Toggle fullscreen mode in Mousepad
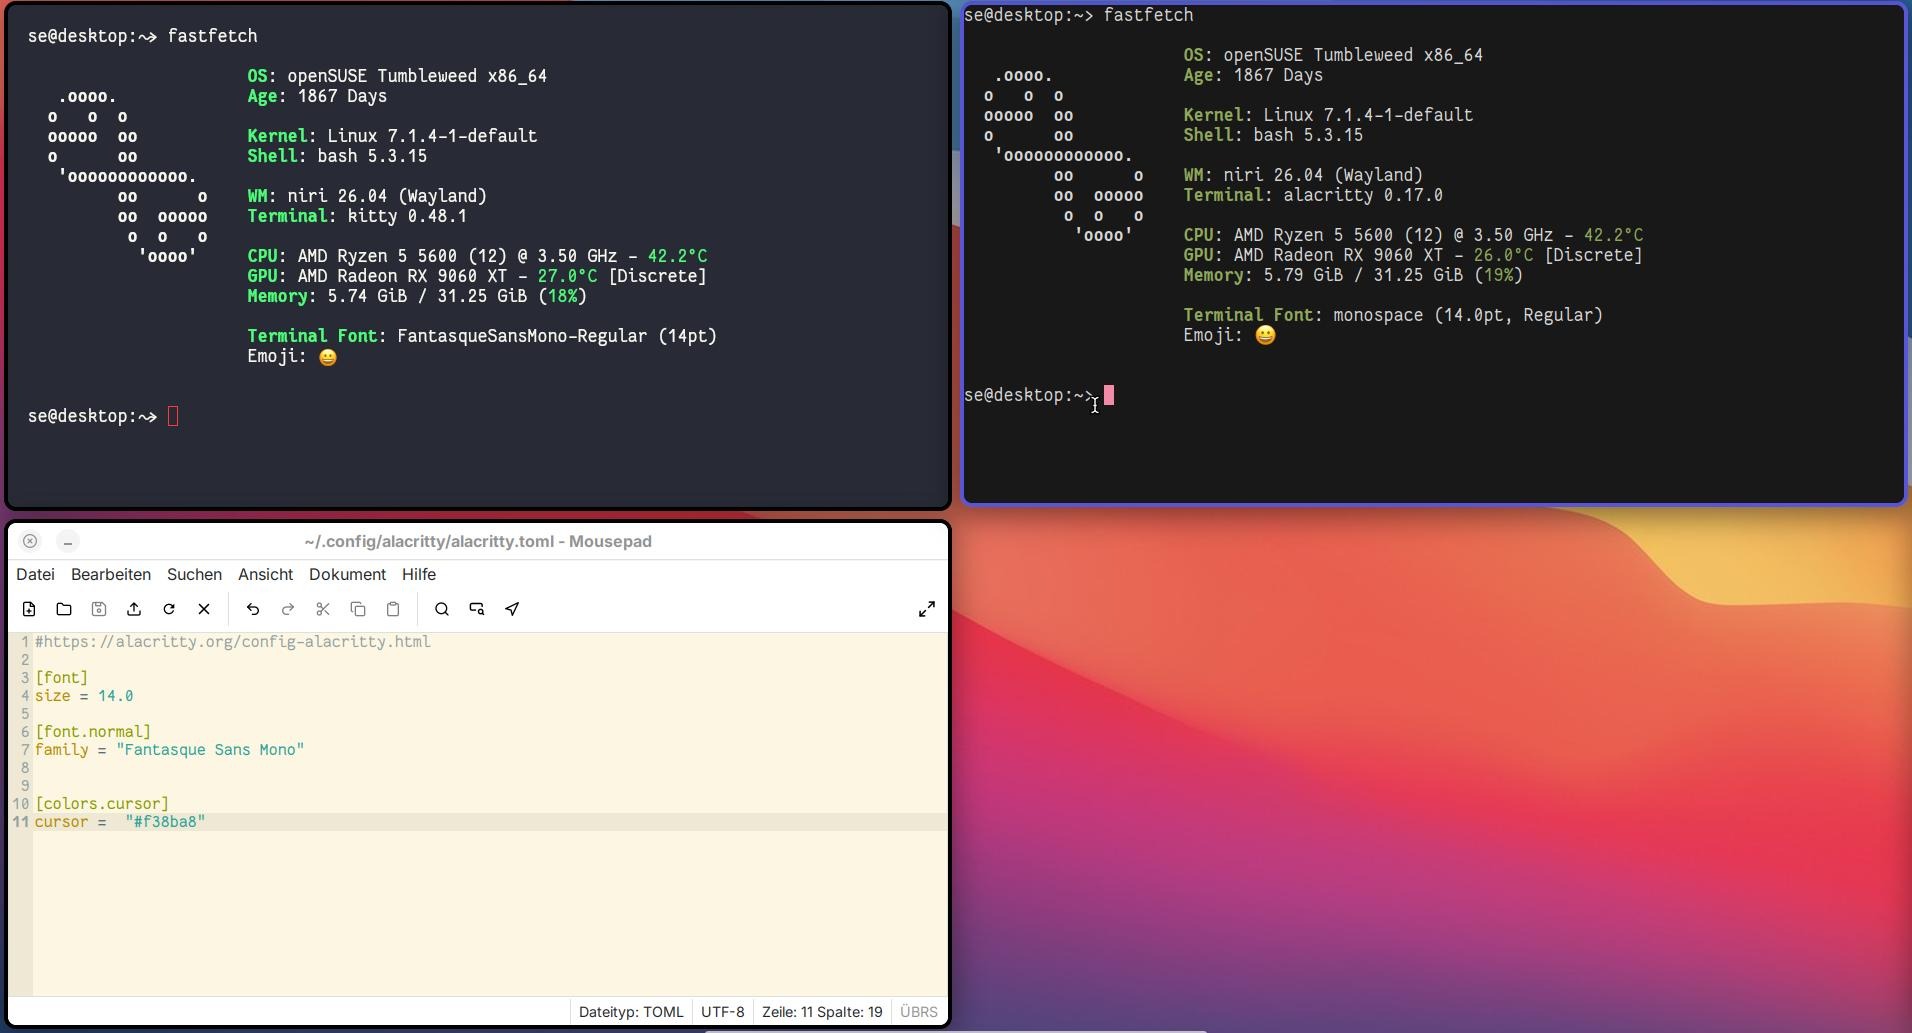Screen dimensions: 1912x1033 tap(927, 609)
